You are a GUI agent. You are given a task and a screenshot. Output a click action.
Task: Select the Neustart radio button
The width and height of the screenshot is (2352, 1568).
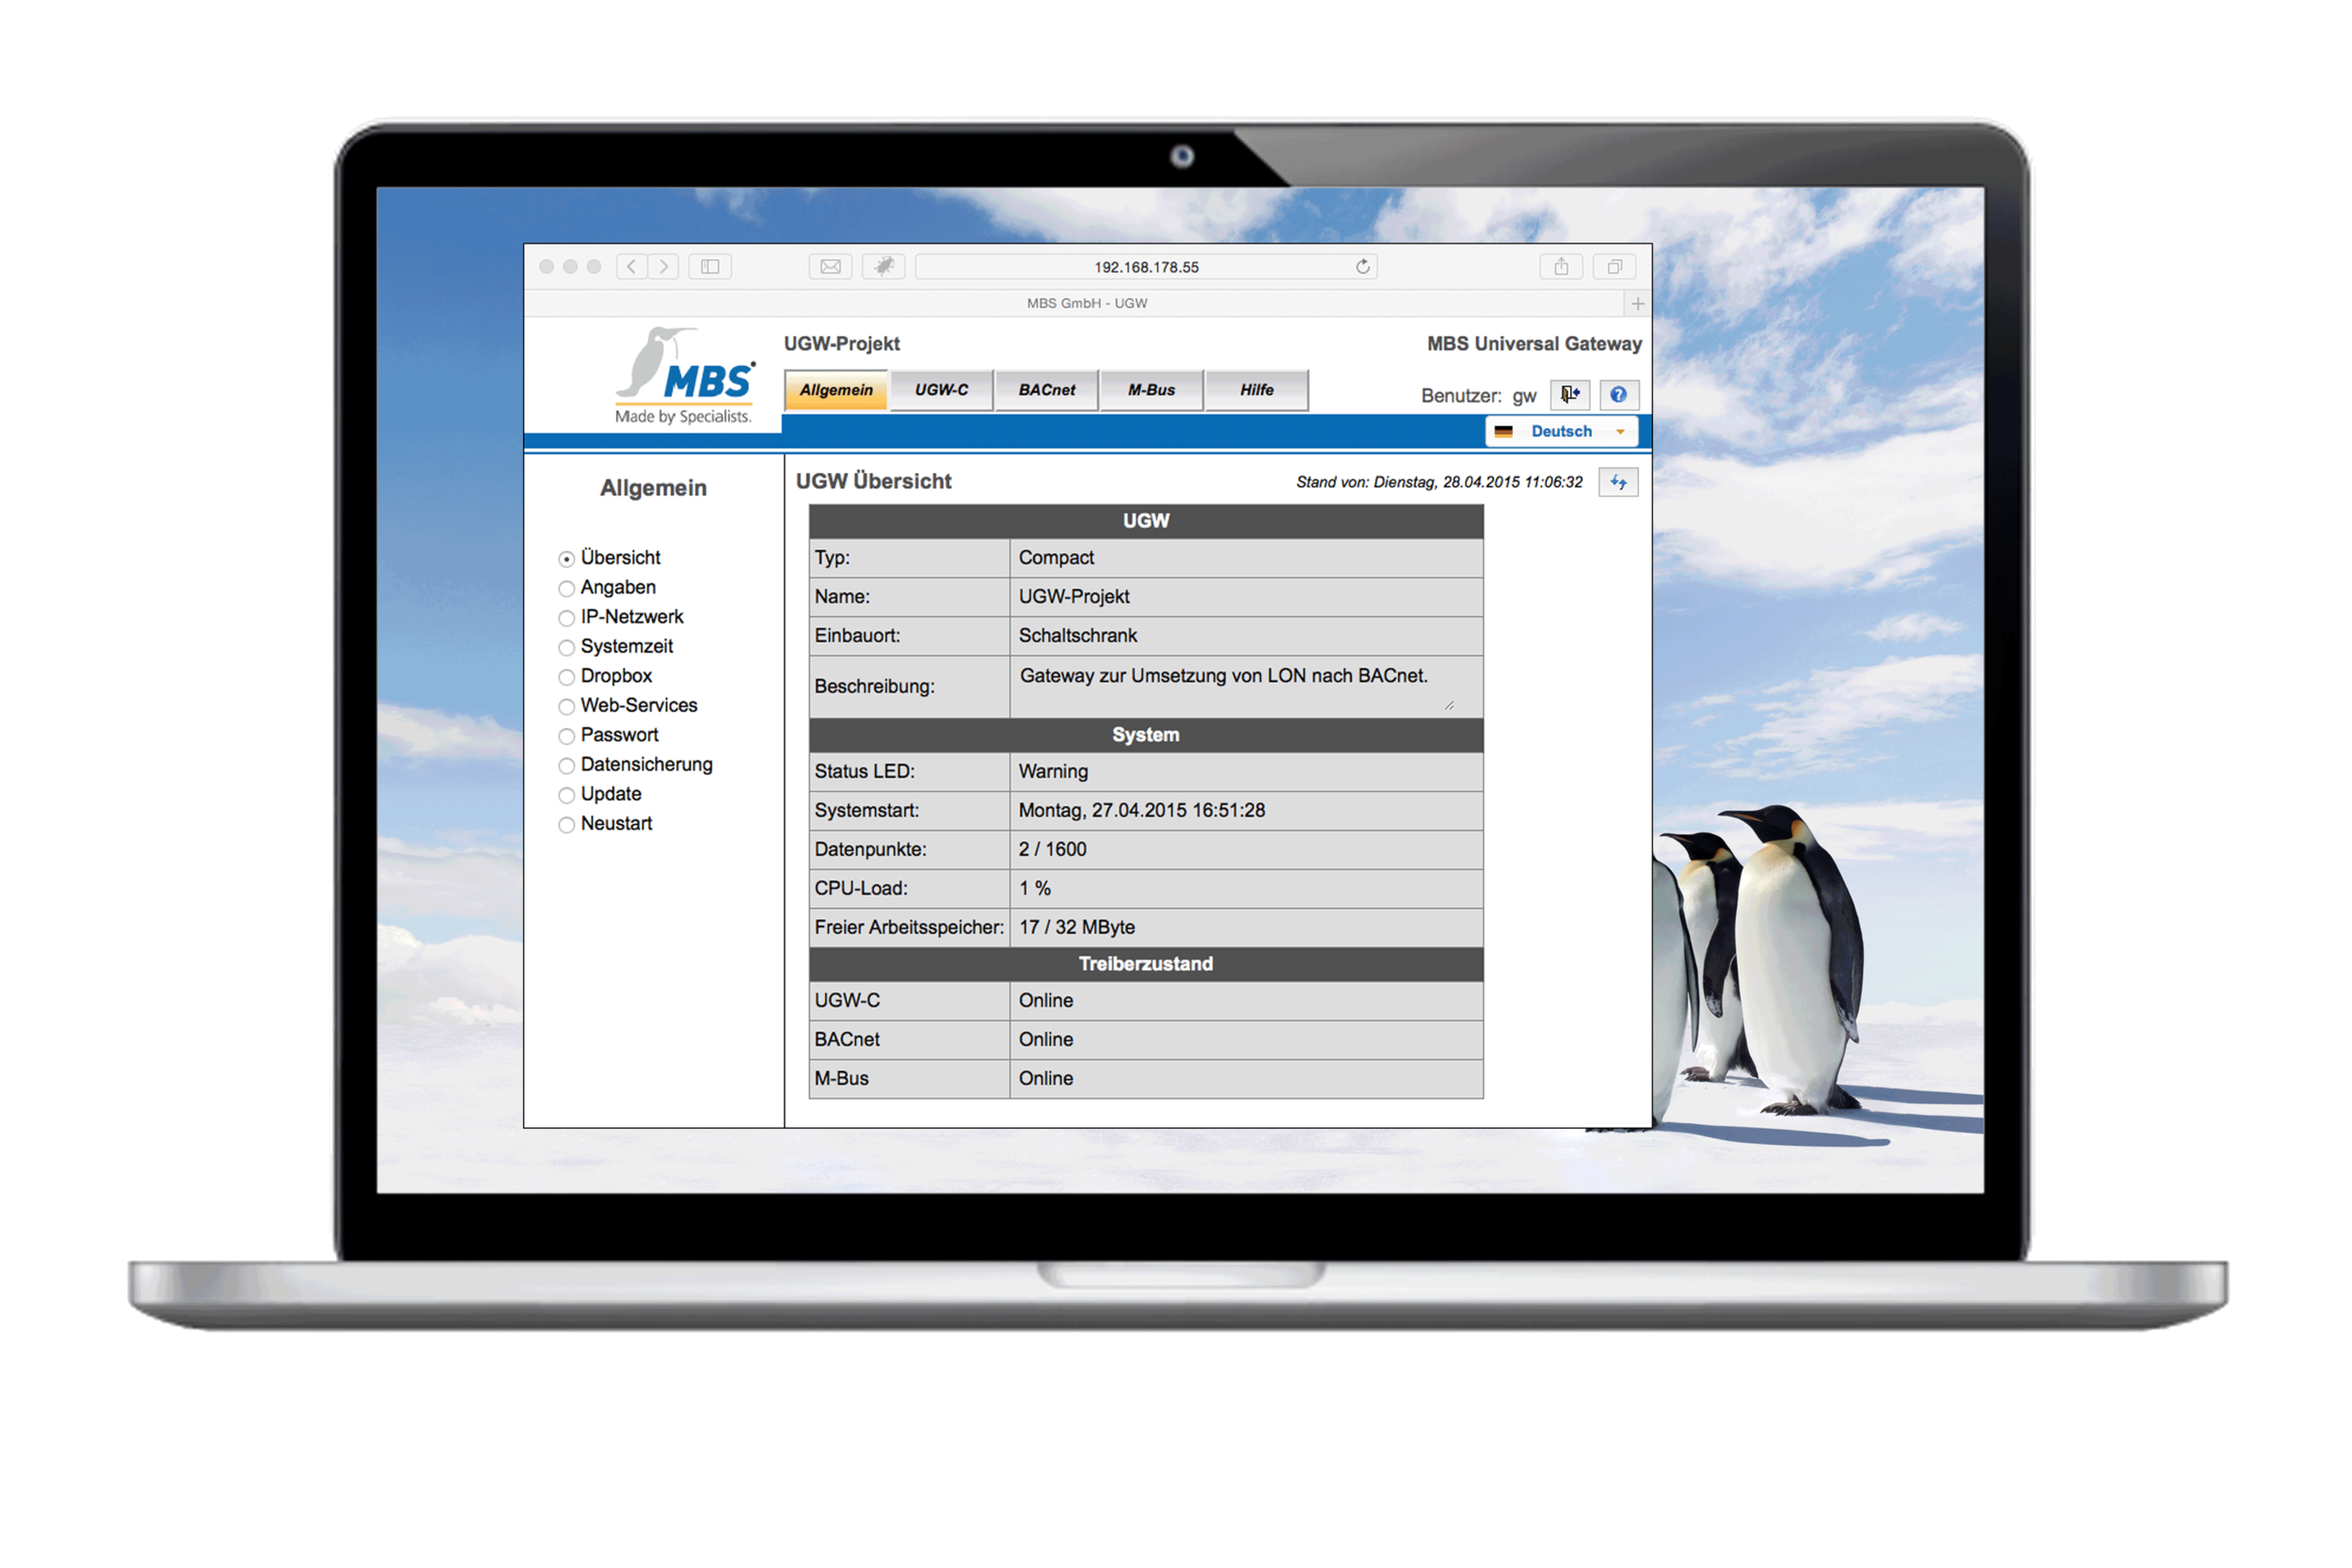pyautogui.click(x=566, y=825)
